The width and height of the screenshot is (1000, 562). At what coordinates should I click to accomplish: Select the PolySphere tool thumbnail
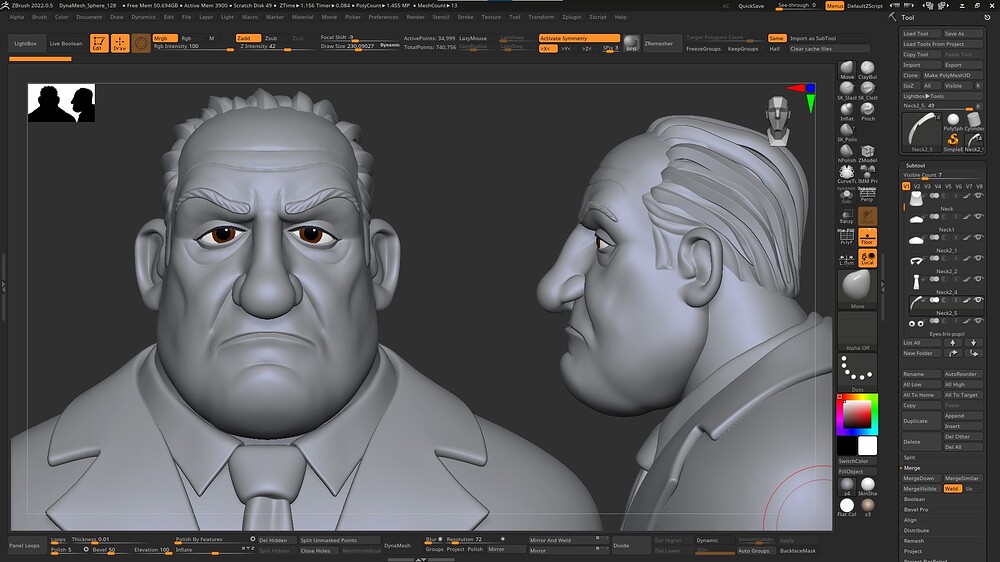[x=953, y=122]
